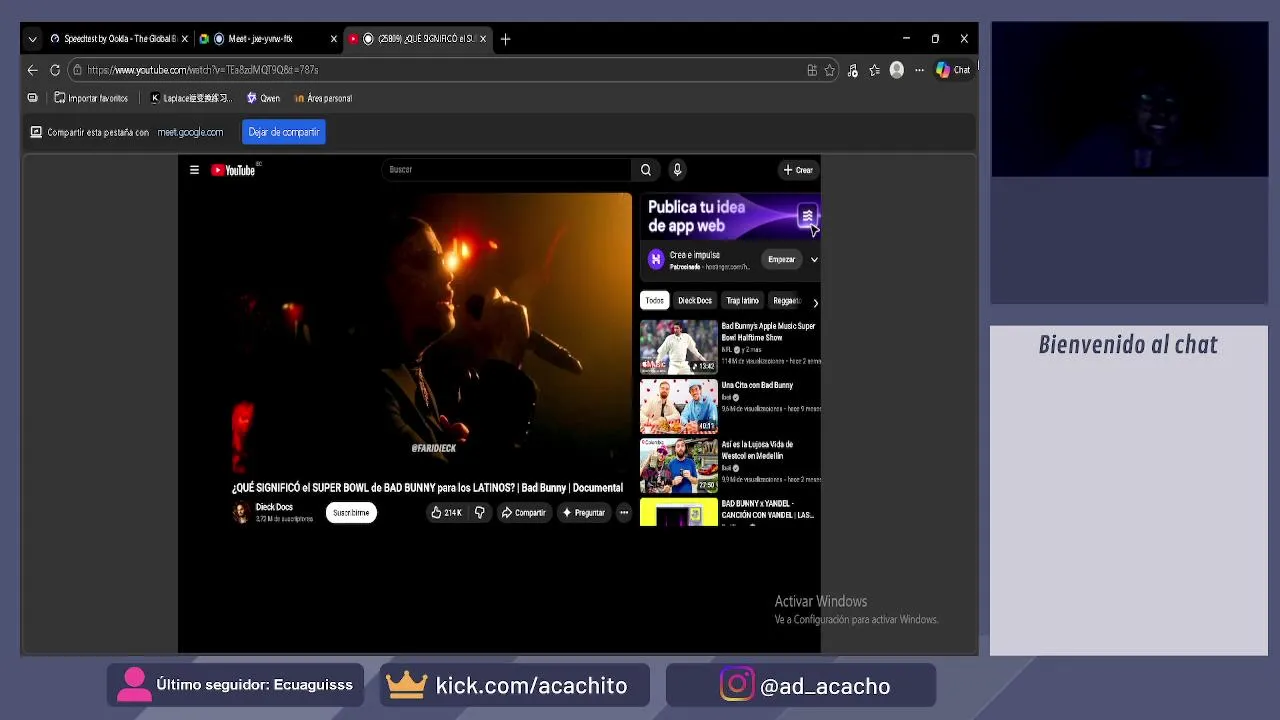
Task: Open the browser profile avatar
Action: 897,70
